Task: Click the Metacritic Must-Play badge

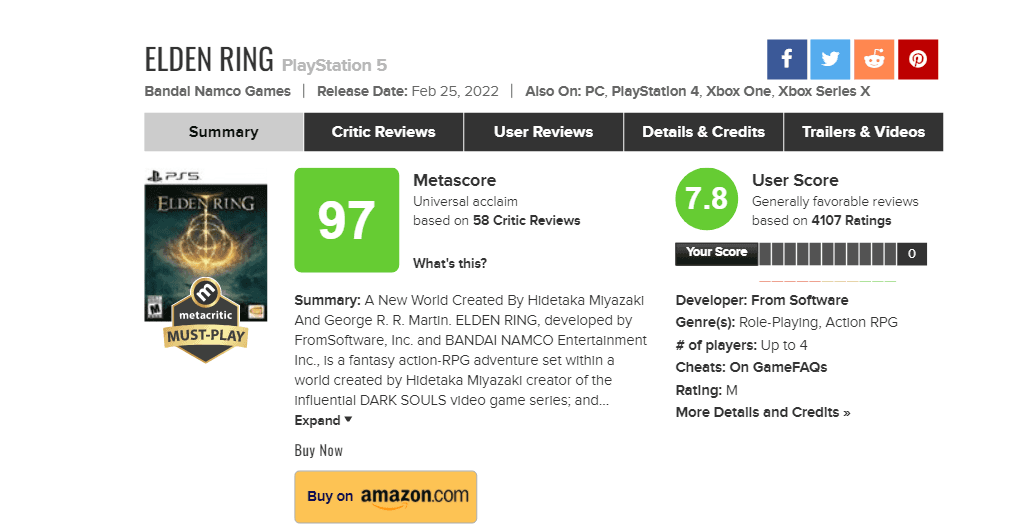Action: 206,318
